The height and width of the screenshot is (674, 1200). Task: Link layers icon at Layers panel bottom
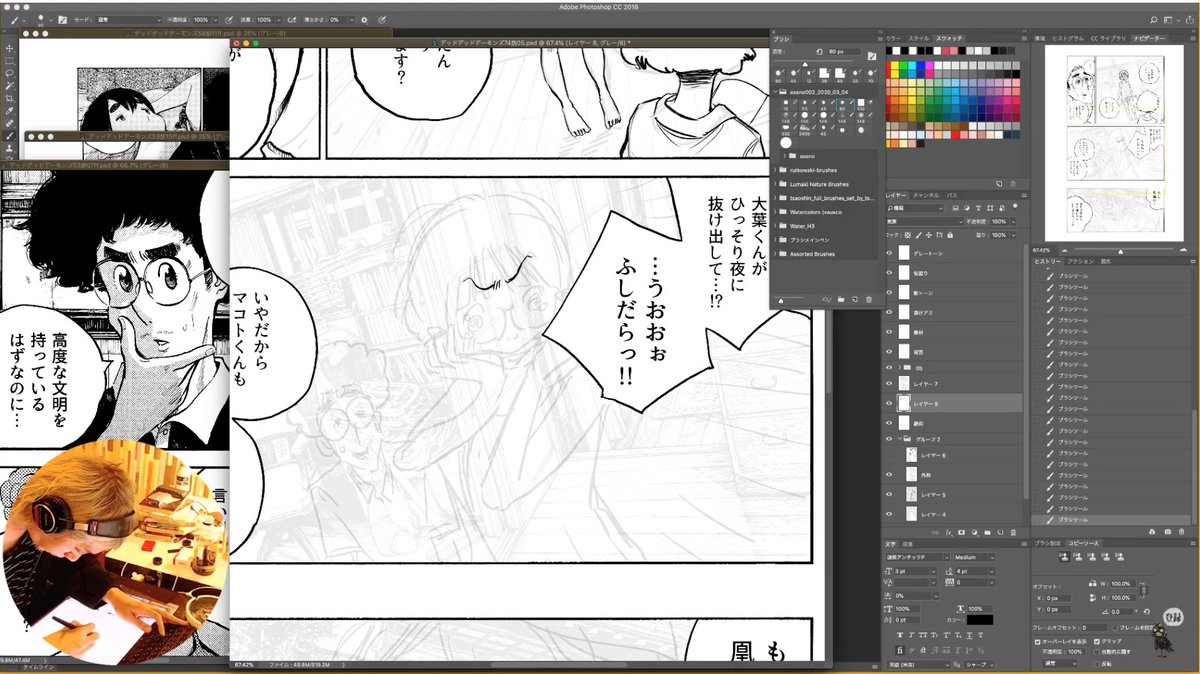[935, 532]
